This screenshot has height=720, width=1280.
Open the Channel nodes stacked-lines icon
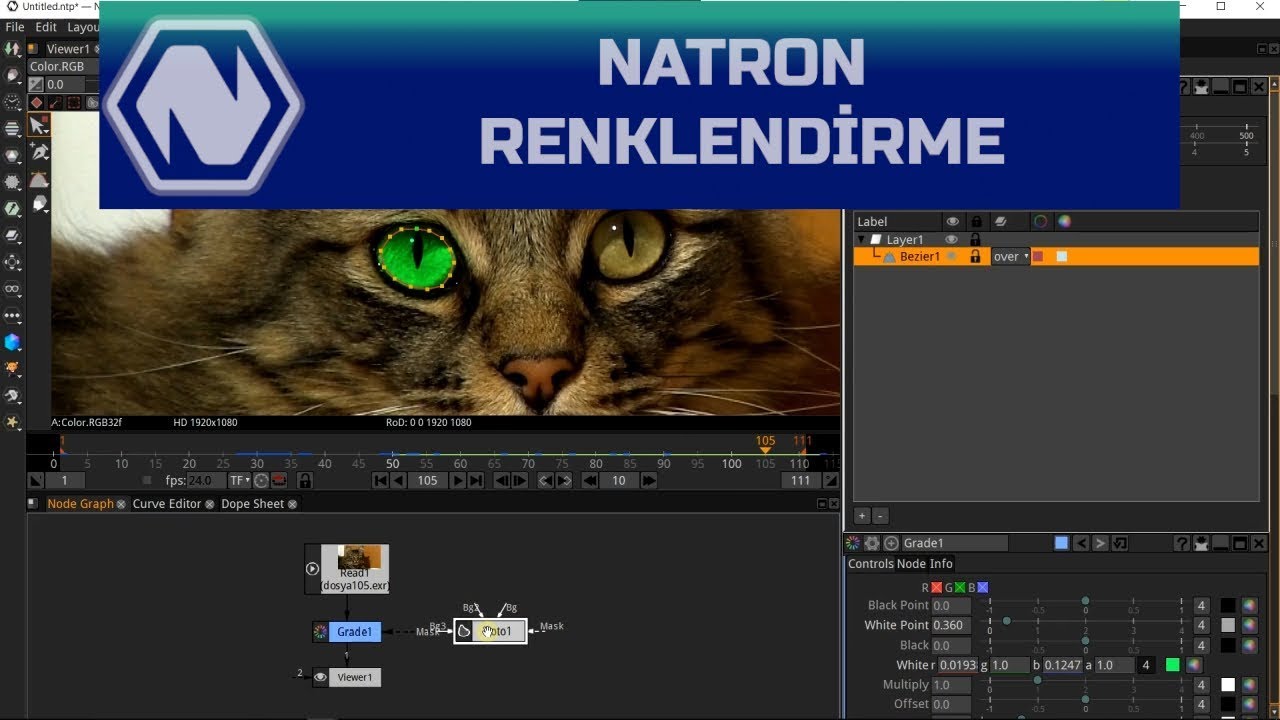pos(12,129)
